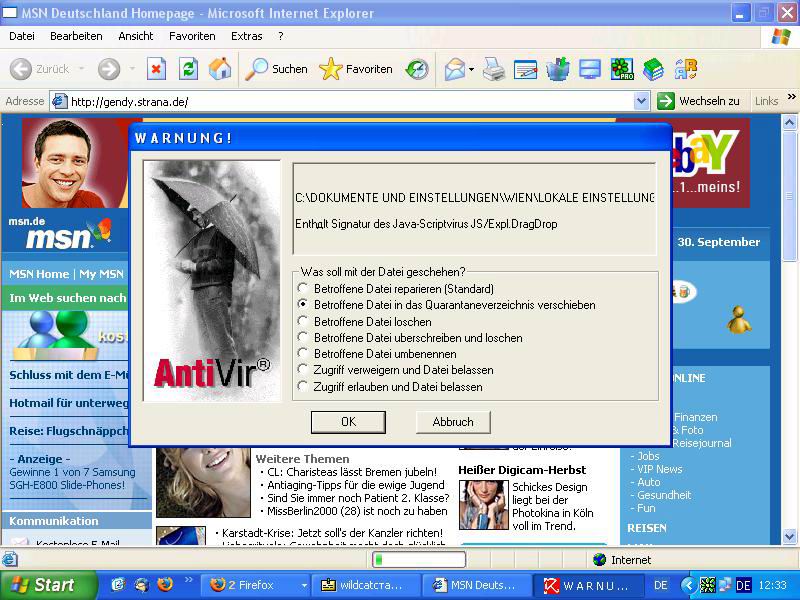Click the Edit page icon in toolbar
800x600 pixels.
point(526,69)
